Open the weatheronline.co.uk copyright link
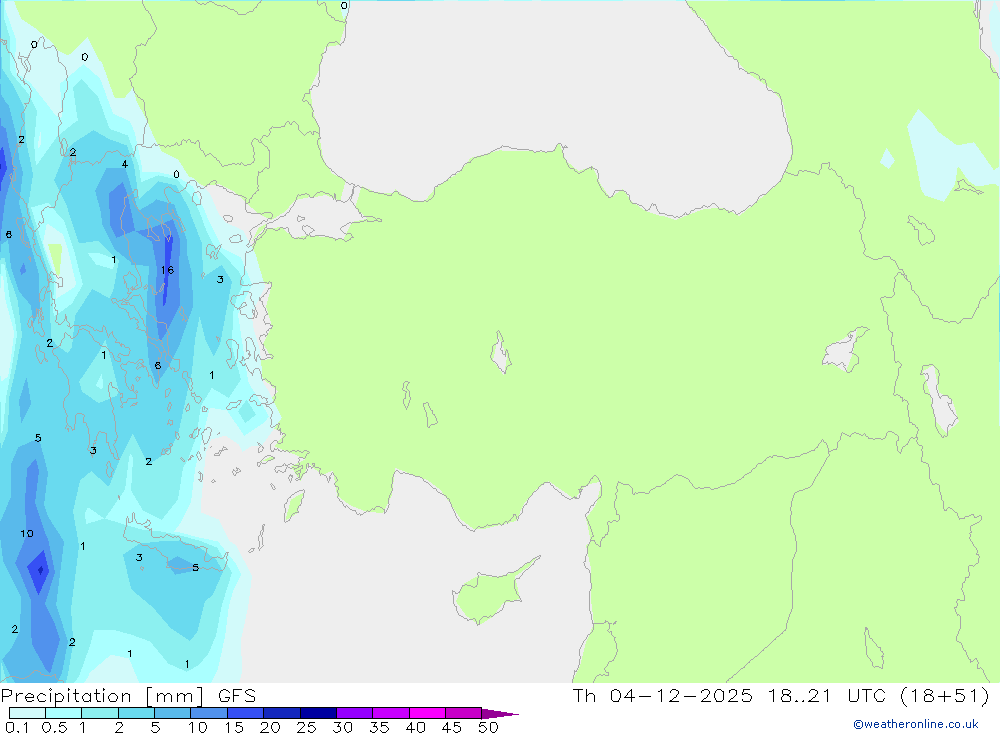The width and height of the screenshot is (1000, 733). tap(916, 724)
